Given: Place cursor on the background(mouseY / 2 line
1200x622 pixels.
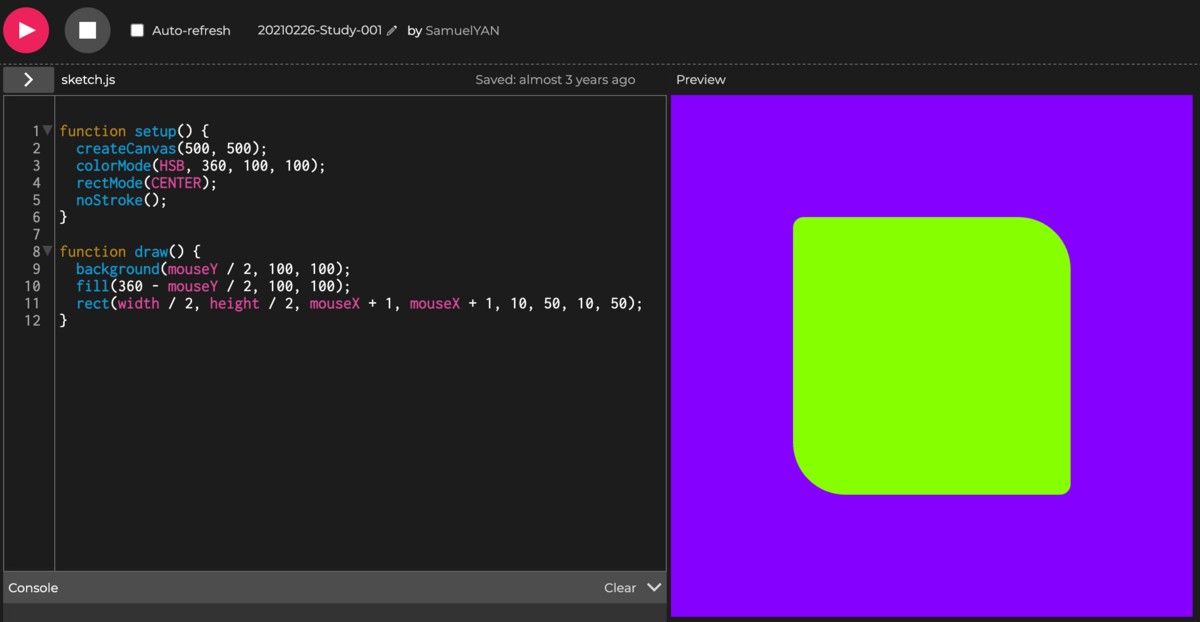Looking at the screenshot, I should (x=214, y=269).
